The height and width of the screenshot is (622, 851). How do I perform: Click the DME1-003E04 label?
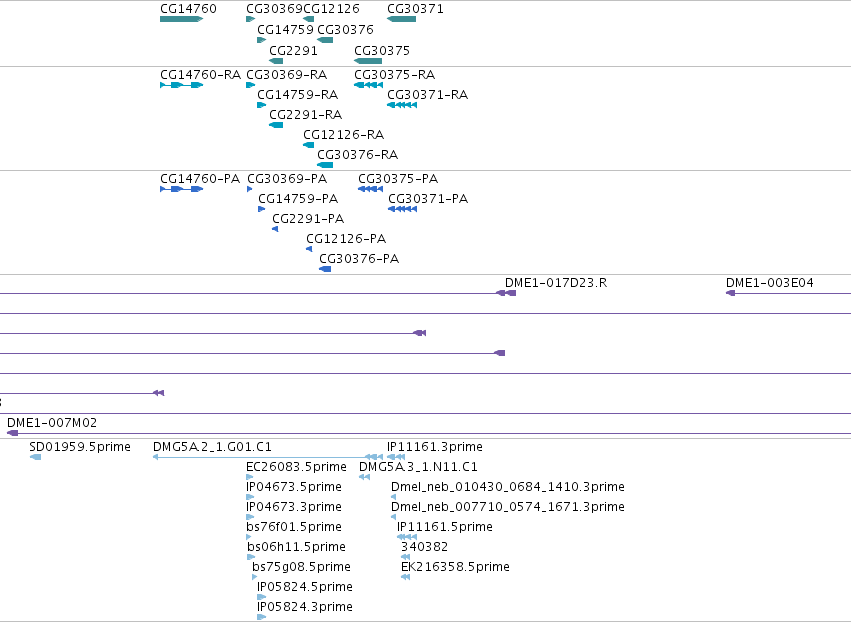770,283
